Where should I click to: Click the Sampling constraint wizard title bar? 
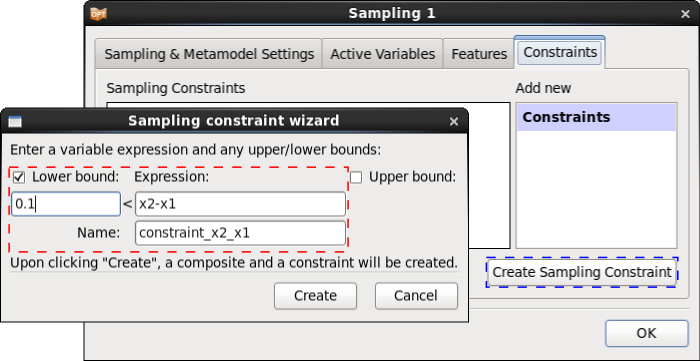pos(234,121)
